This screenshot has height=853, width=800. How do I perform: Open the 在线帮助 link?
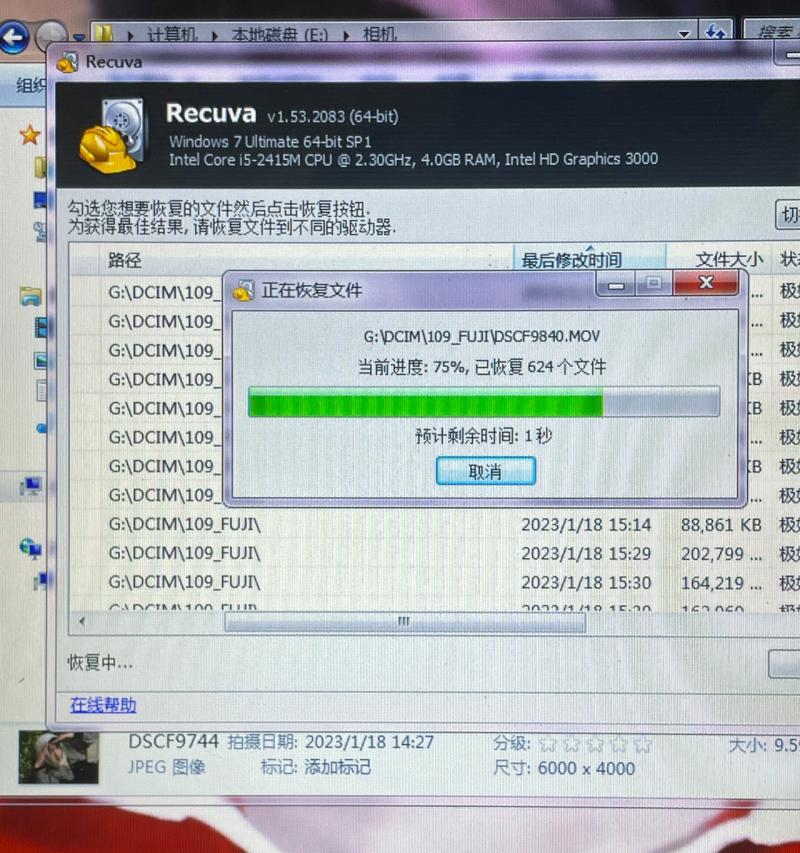point(103,705)
